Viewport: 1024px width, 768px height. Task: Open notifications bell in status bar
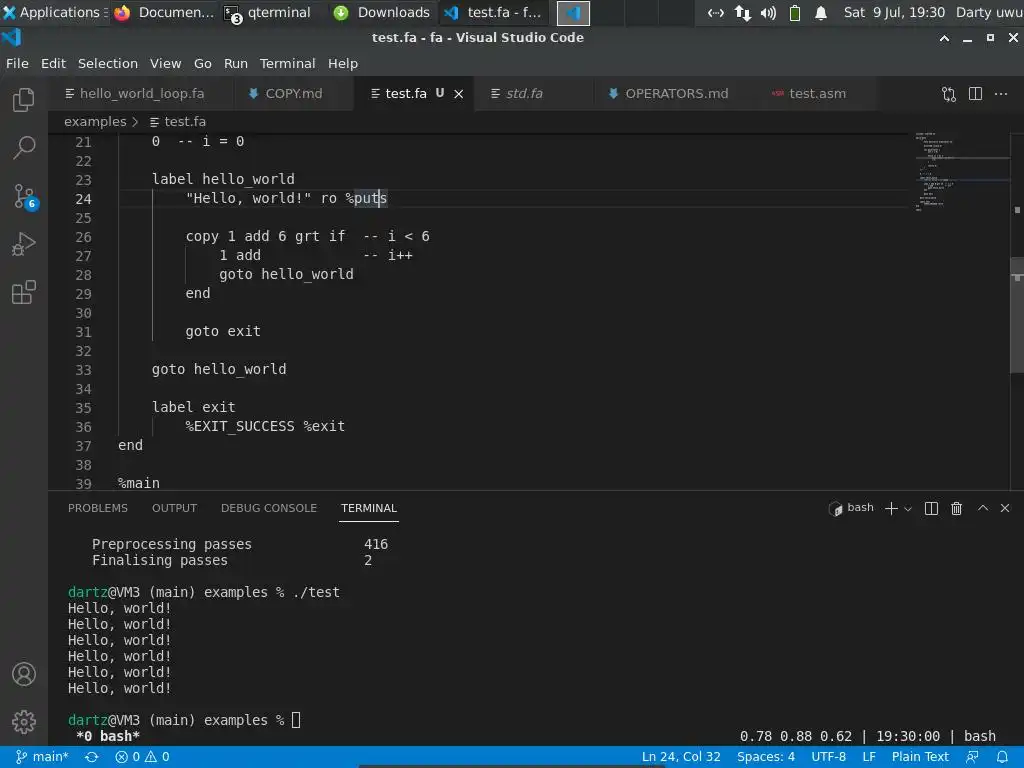pos(1002,757)
